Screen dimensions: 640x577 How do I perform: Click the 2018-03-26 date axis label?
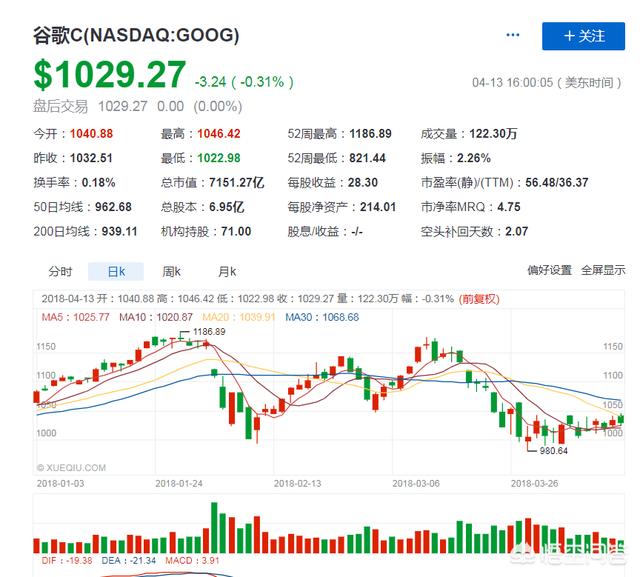[535, 484]
